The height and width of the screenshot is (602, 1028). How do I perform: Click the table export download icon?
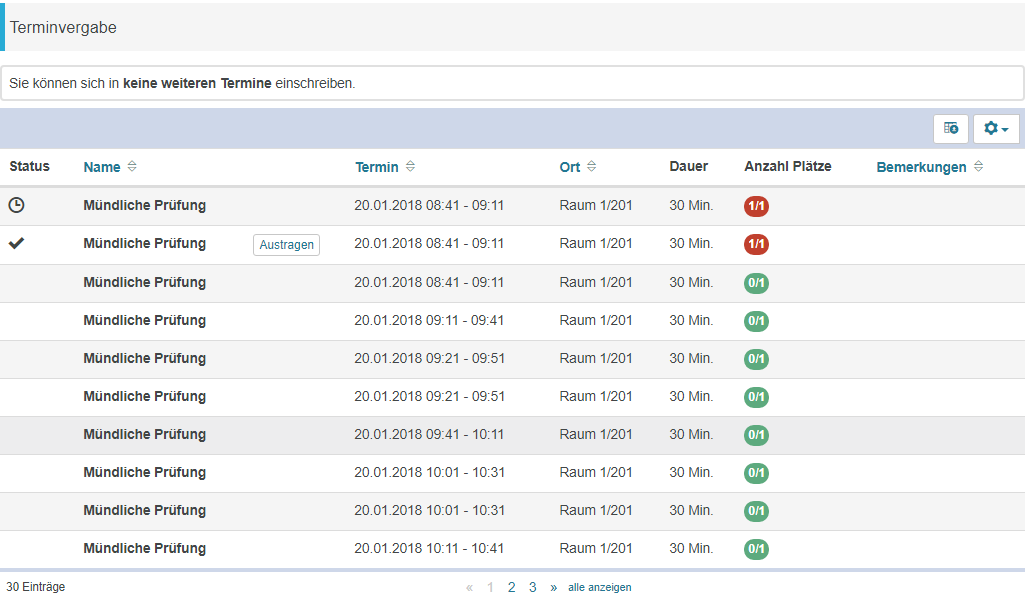[x=950, y=128]
